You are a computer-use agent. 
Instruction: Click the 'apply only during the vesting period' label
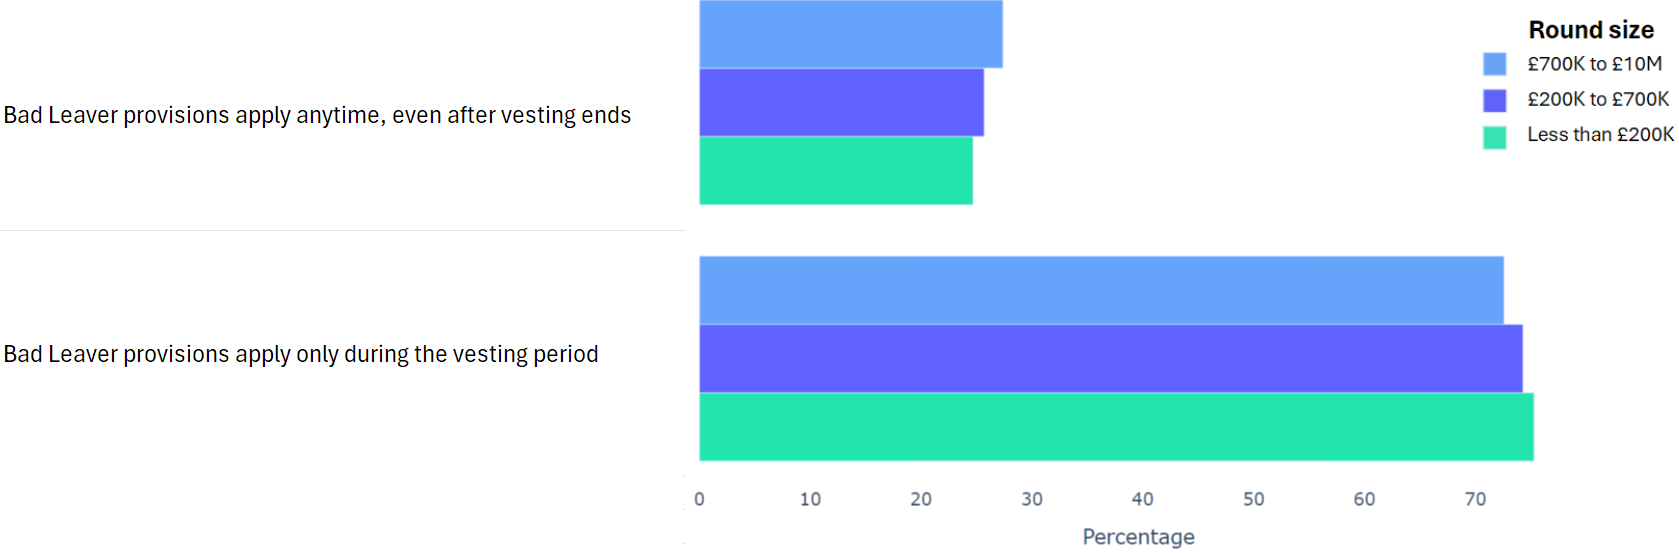[301, 354]
